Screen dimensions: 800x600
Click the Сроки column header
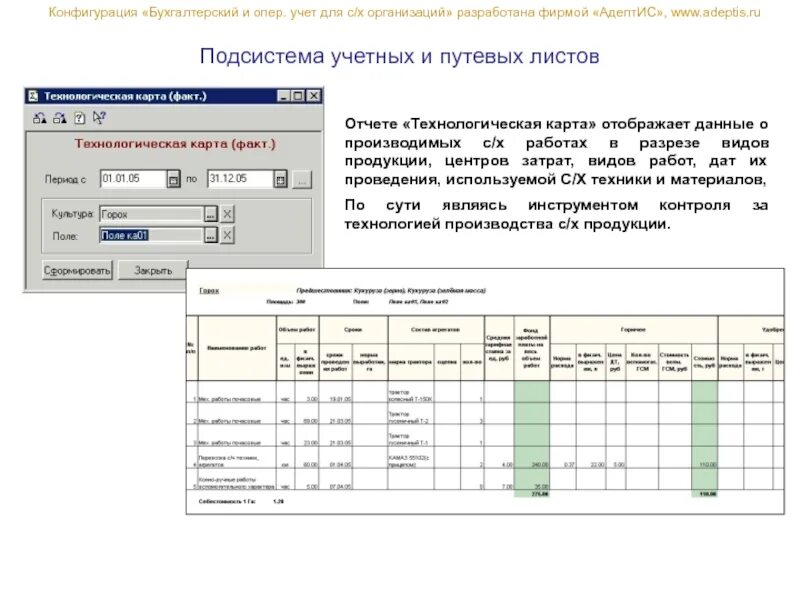click(353, 330)
